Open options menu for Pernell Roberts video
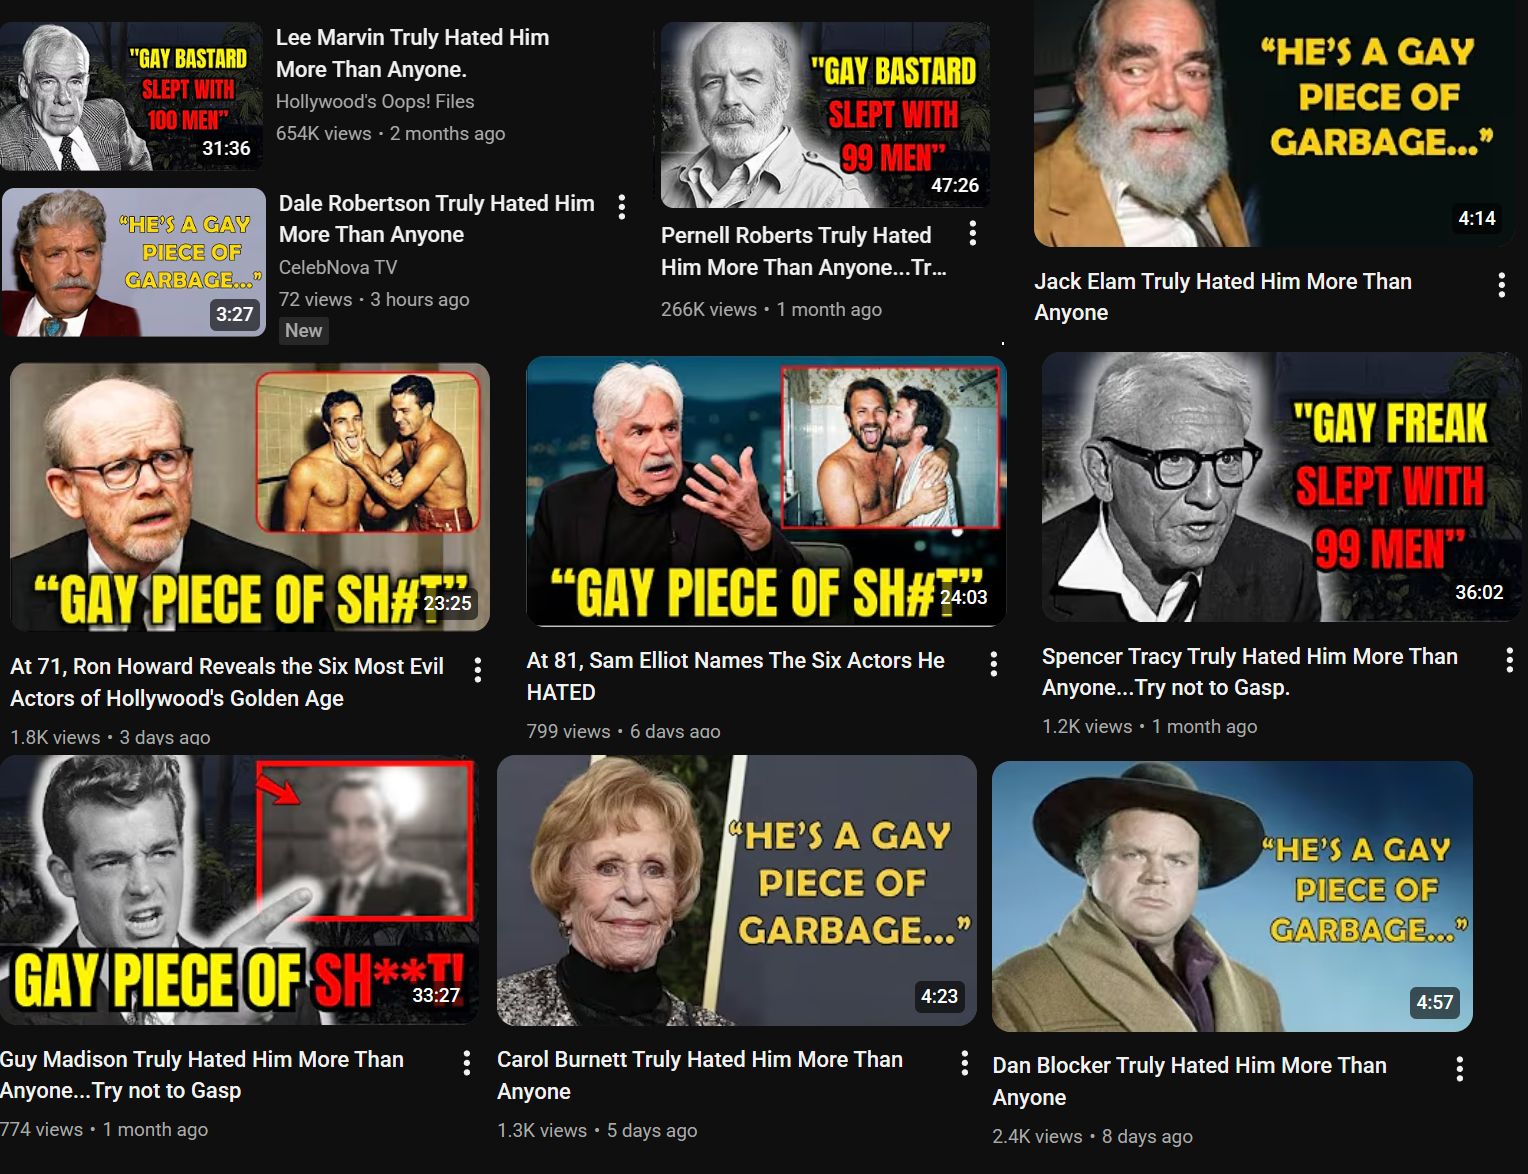 coord(972,234)
